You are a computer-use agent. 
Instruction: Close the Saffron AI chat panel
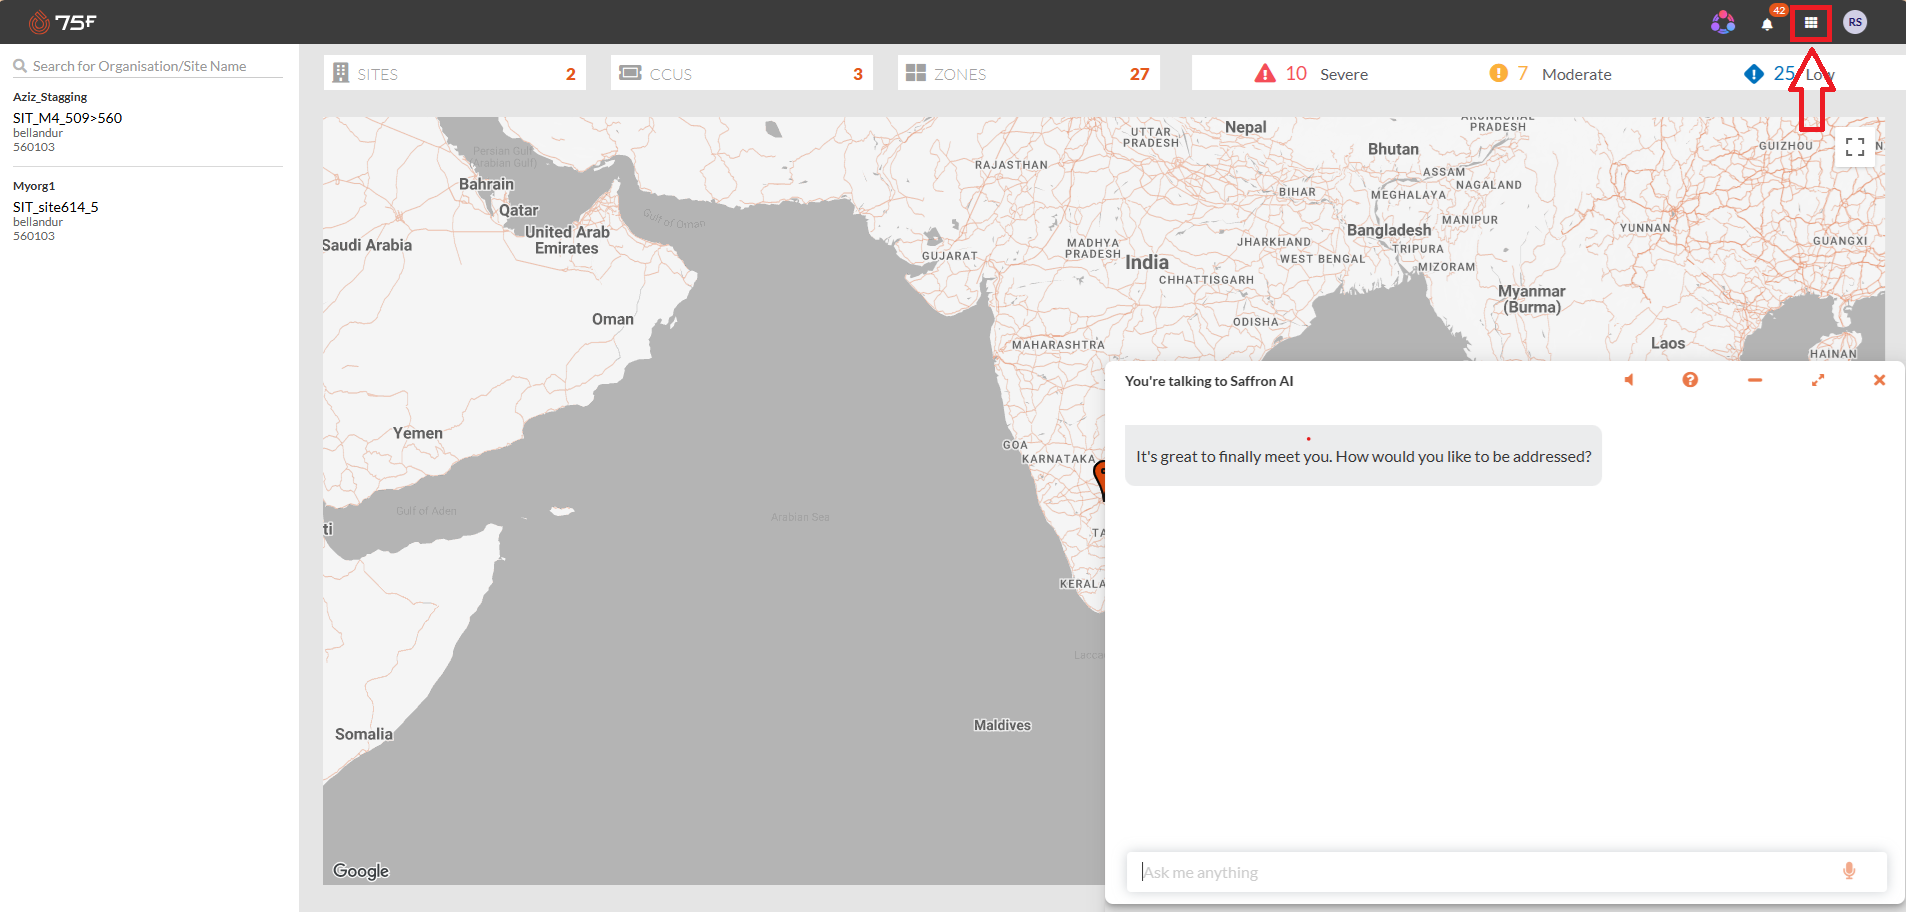point(1879,380)
